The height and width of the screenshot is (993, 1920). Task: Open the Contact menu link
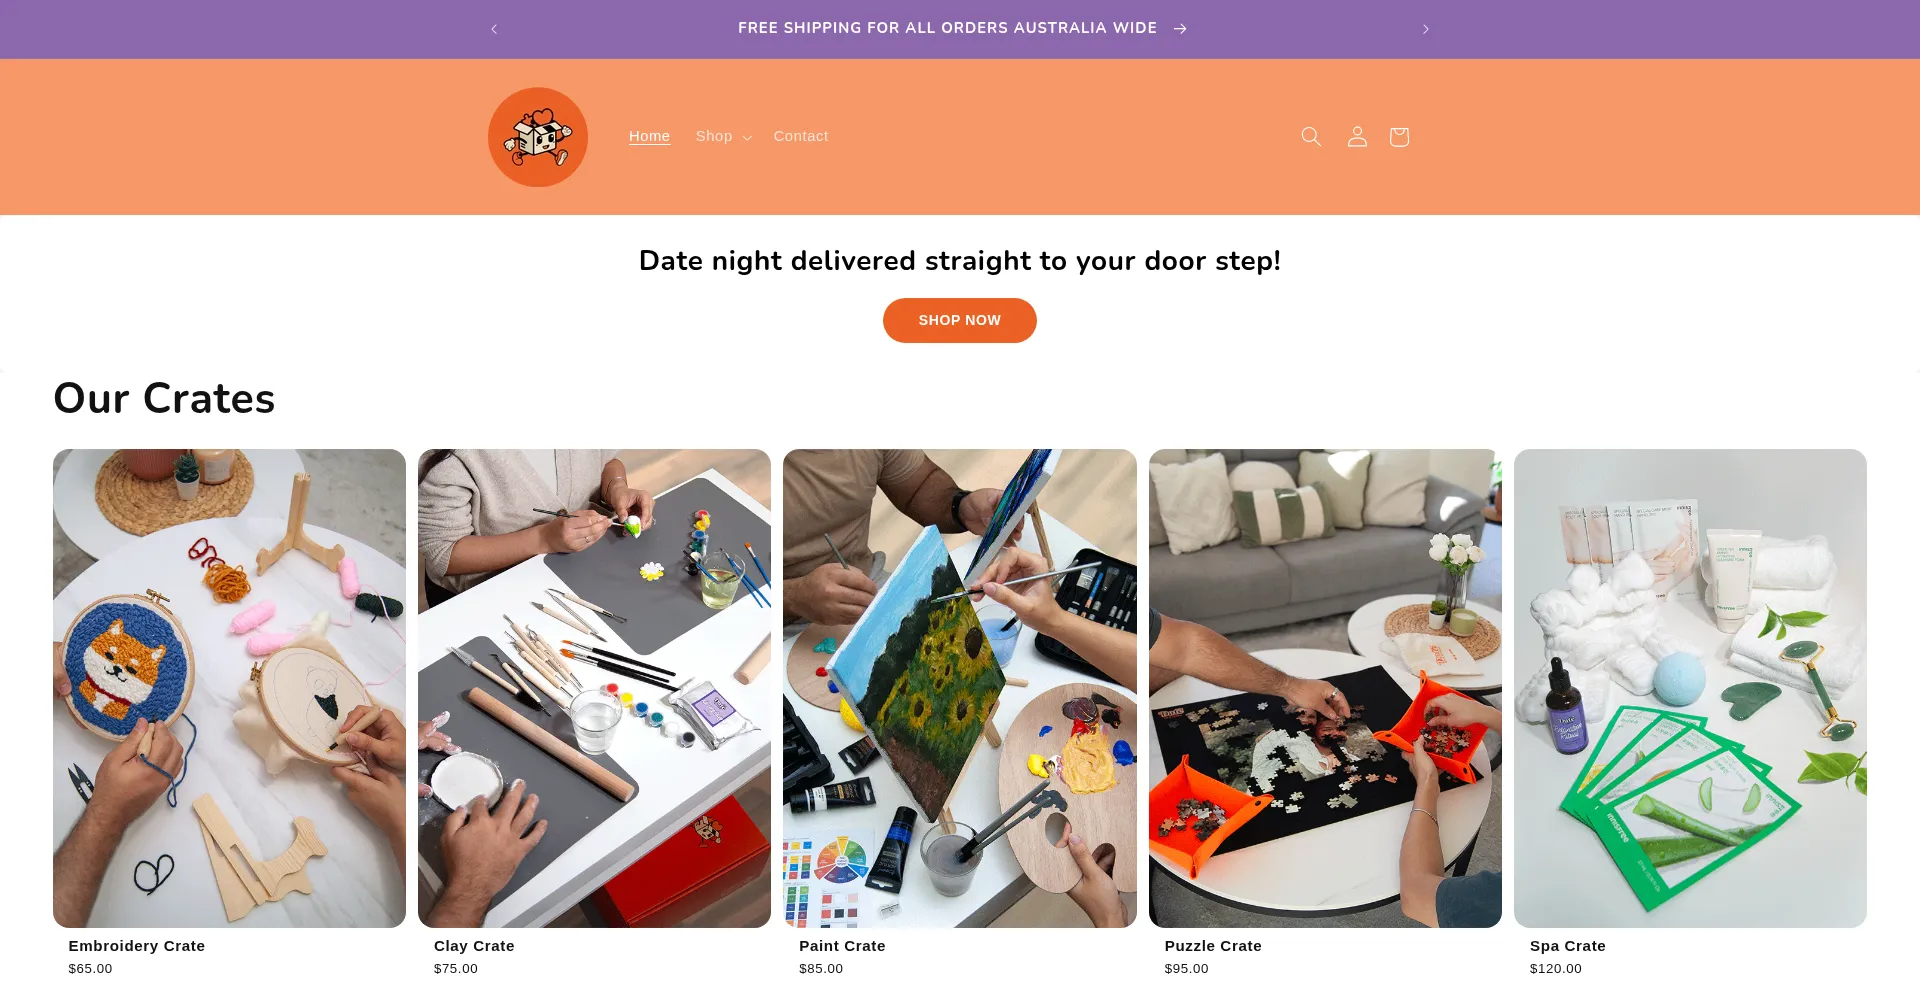click(801, 136)
